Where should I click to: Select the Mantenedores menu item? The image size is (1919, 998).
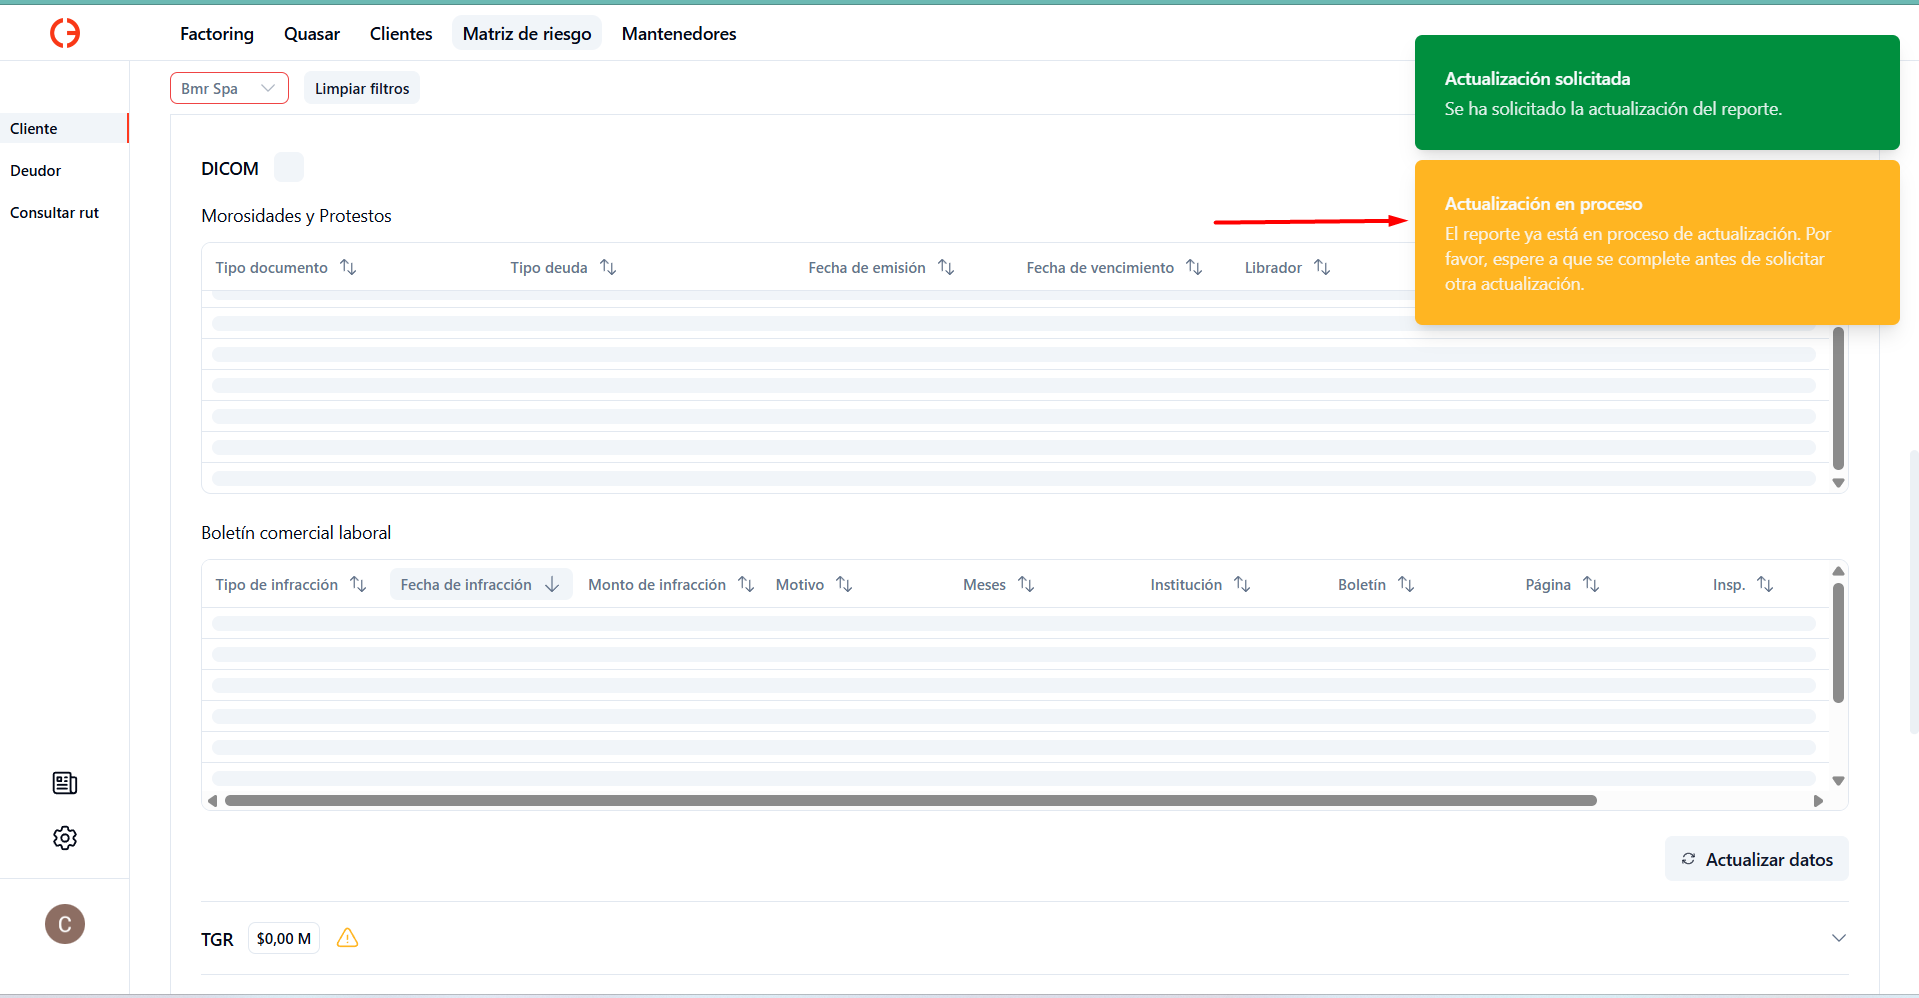679,34
